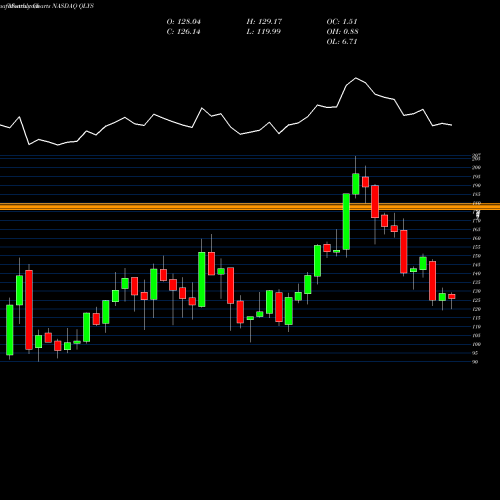The image size is (500, 500).
Task: Click the OH: 0.88 readout
Action: [x=342, y=32]
